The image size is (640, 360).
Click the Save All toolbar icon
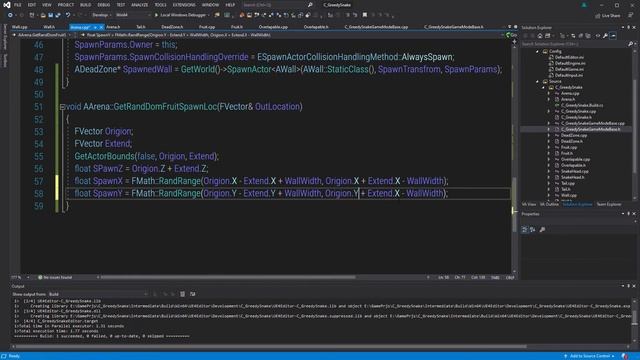[58, 15]
